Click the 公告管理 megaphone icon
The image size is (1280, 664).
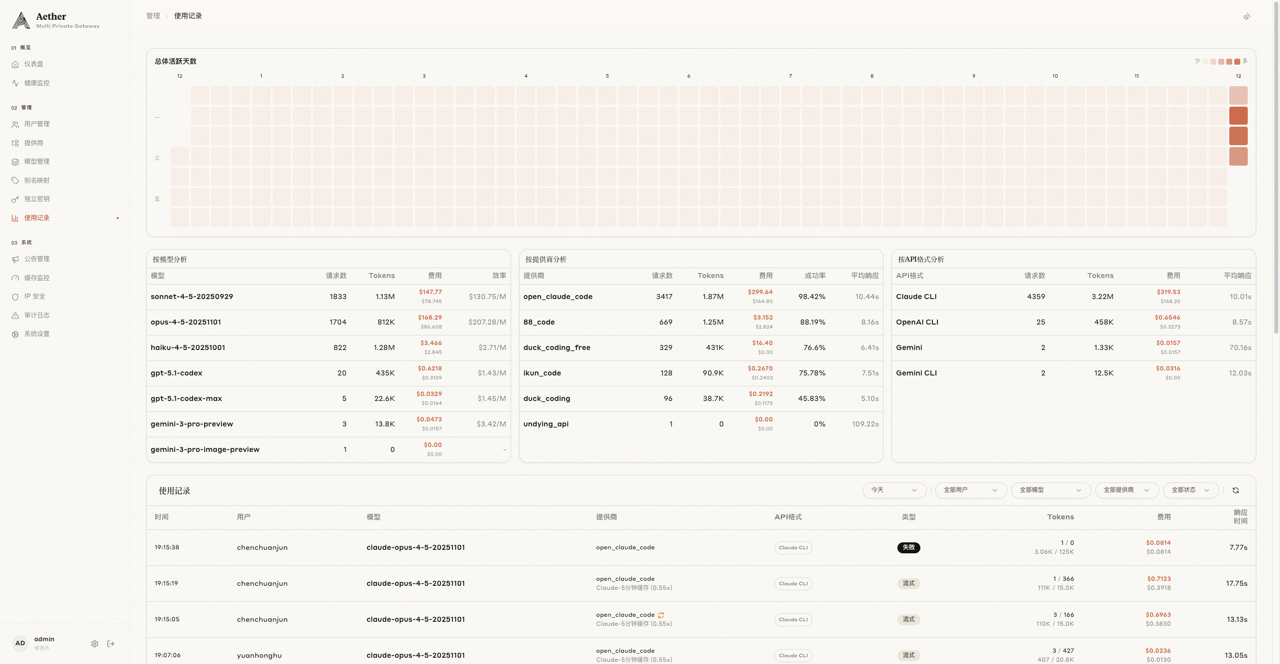point(15,259)
